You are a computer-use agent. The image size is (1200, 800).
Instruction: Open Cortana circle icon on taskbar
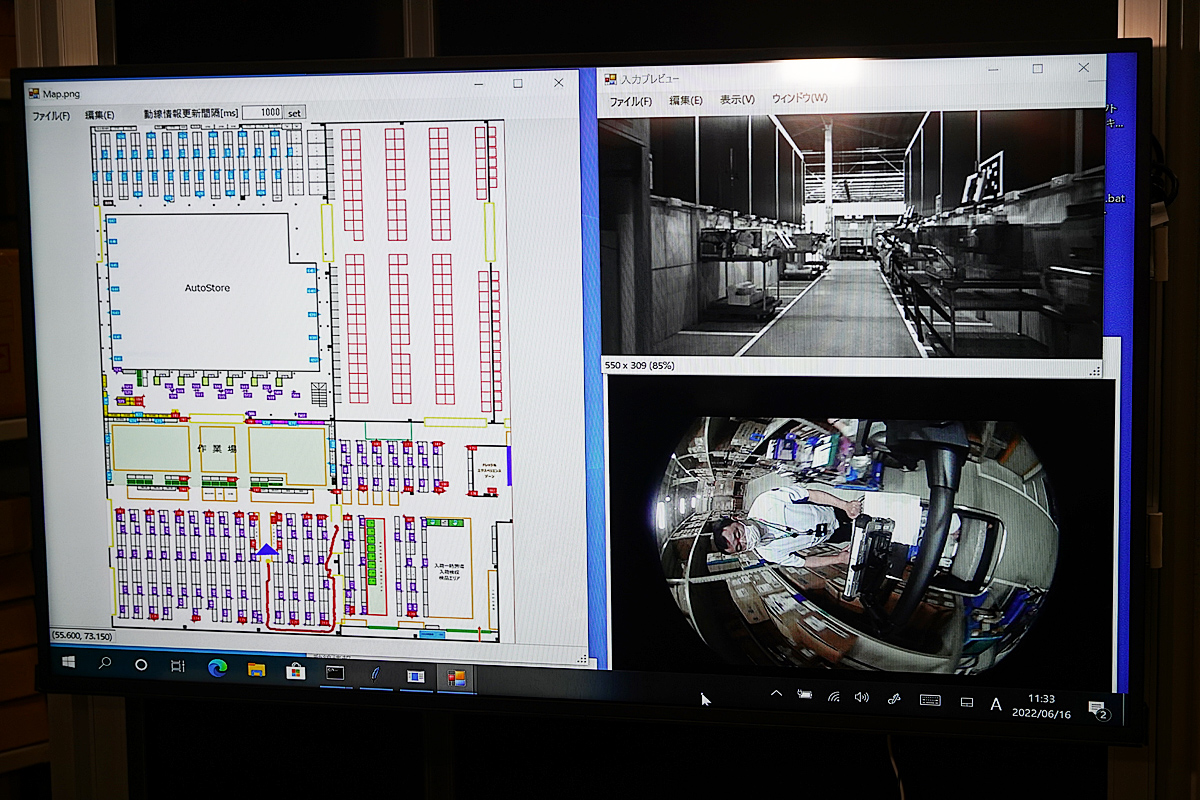[141, 664]
